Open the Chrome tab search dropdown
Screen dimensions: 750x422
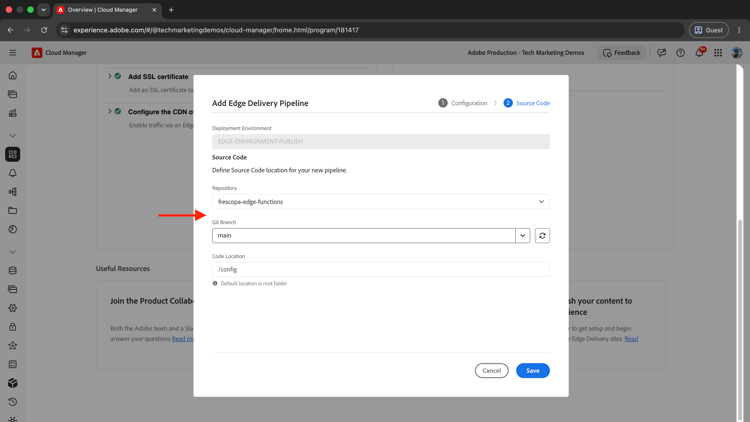pos(43,10)
